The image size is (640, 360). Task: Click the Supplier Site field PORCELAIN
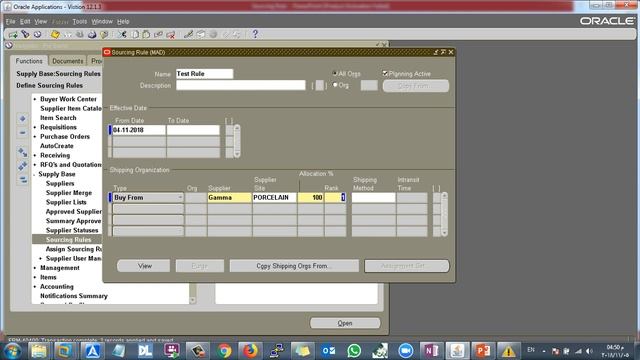[274, 198]
